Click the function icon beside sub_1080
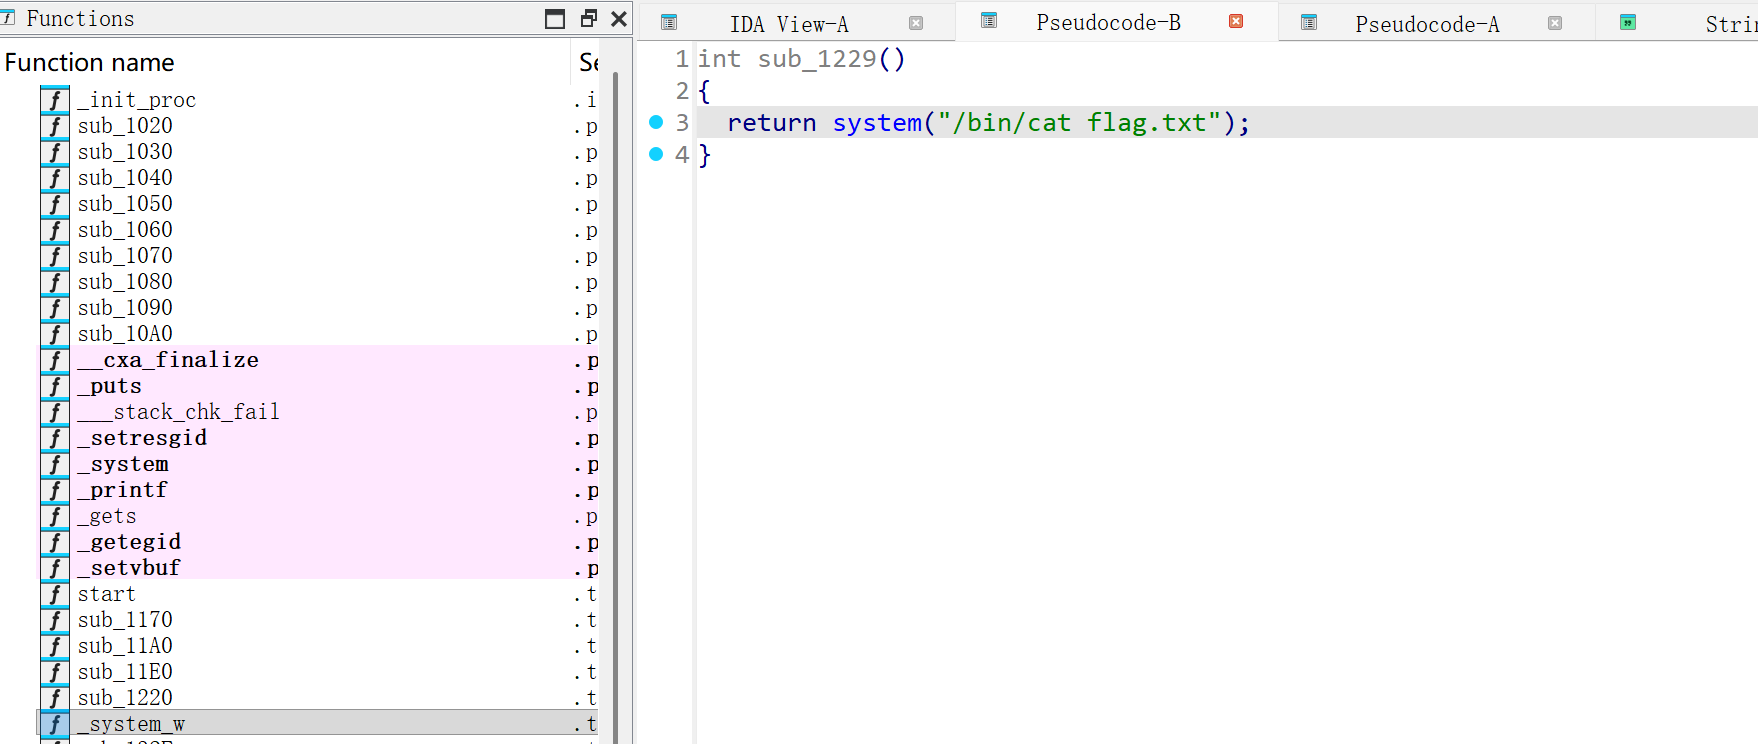The height and width of the screenshot is (744, 1758). [55, 282]
